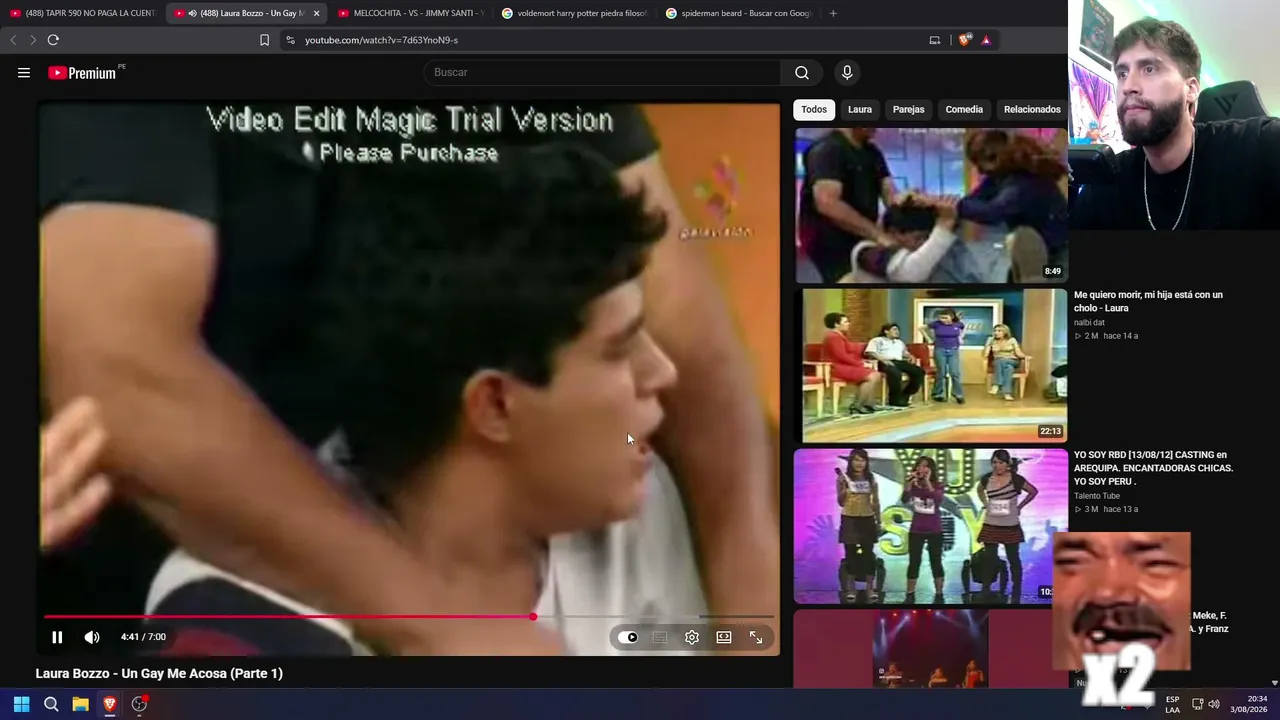
Task: Click the YouTube search field
Action: click(603, 72)
